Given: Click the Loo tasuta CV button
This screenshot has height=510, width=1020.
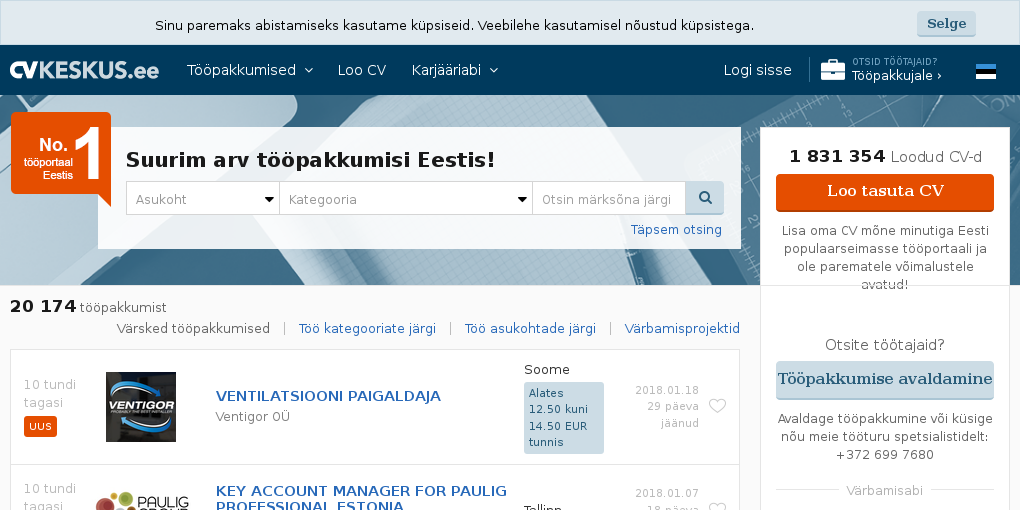Looking at the screenshot, I should (x=885, y=192).
